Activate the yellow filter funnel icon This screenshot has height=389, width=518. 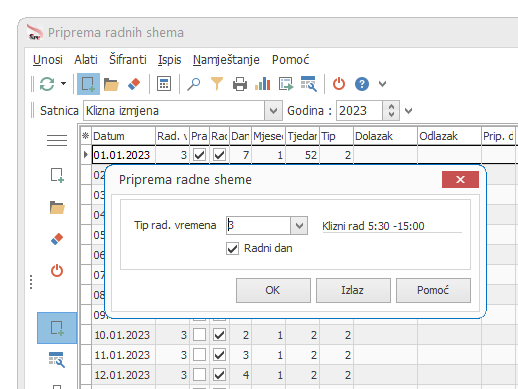[x=217, y=84]
